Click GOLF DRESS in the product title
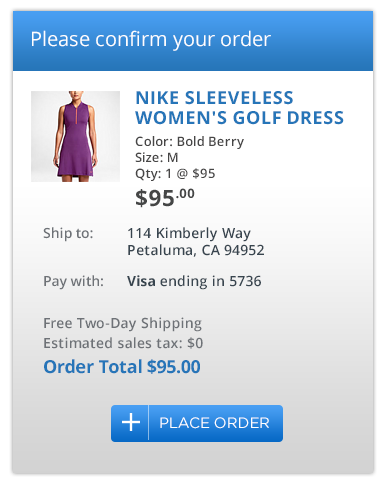Screen dimensions: 384x492 (288, 118)
